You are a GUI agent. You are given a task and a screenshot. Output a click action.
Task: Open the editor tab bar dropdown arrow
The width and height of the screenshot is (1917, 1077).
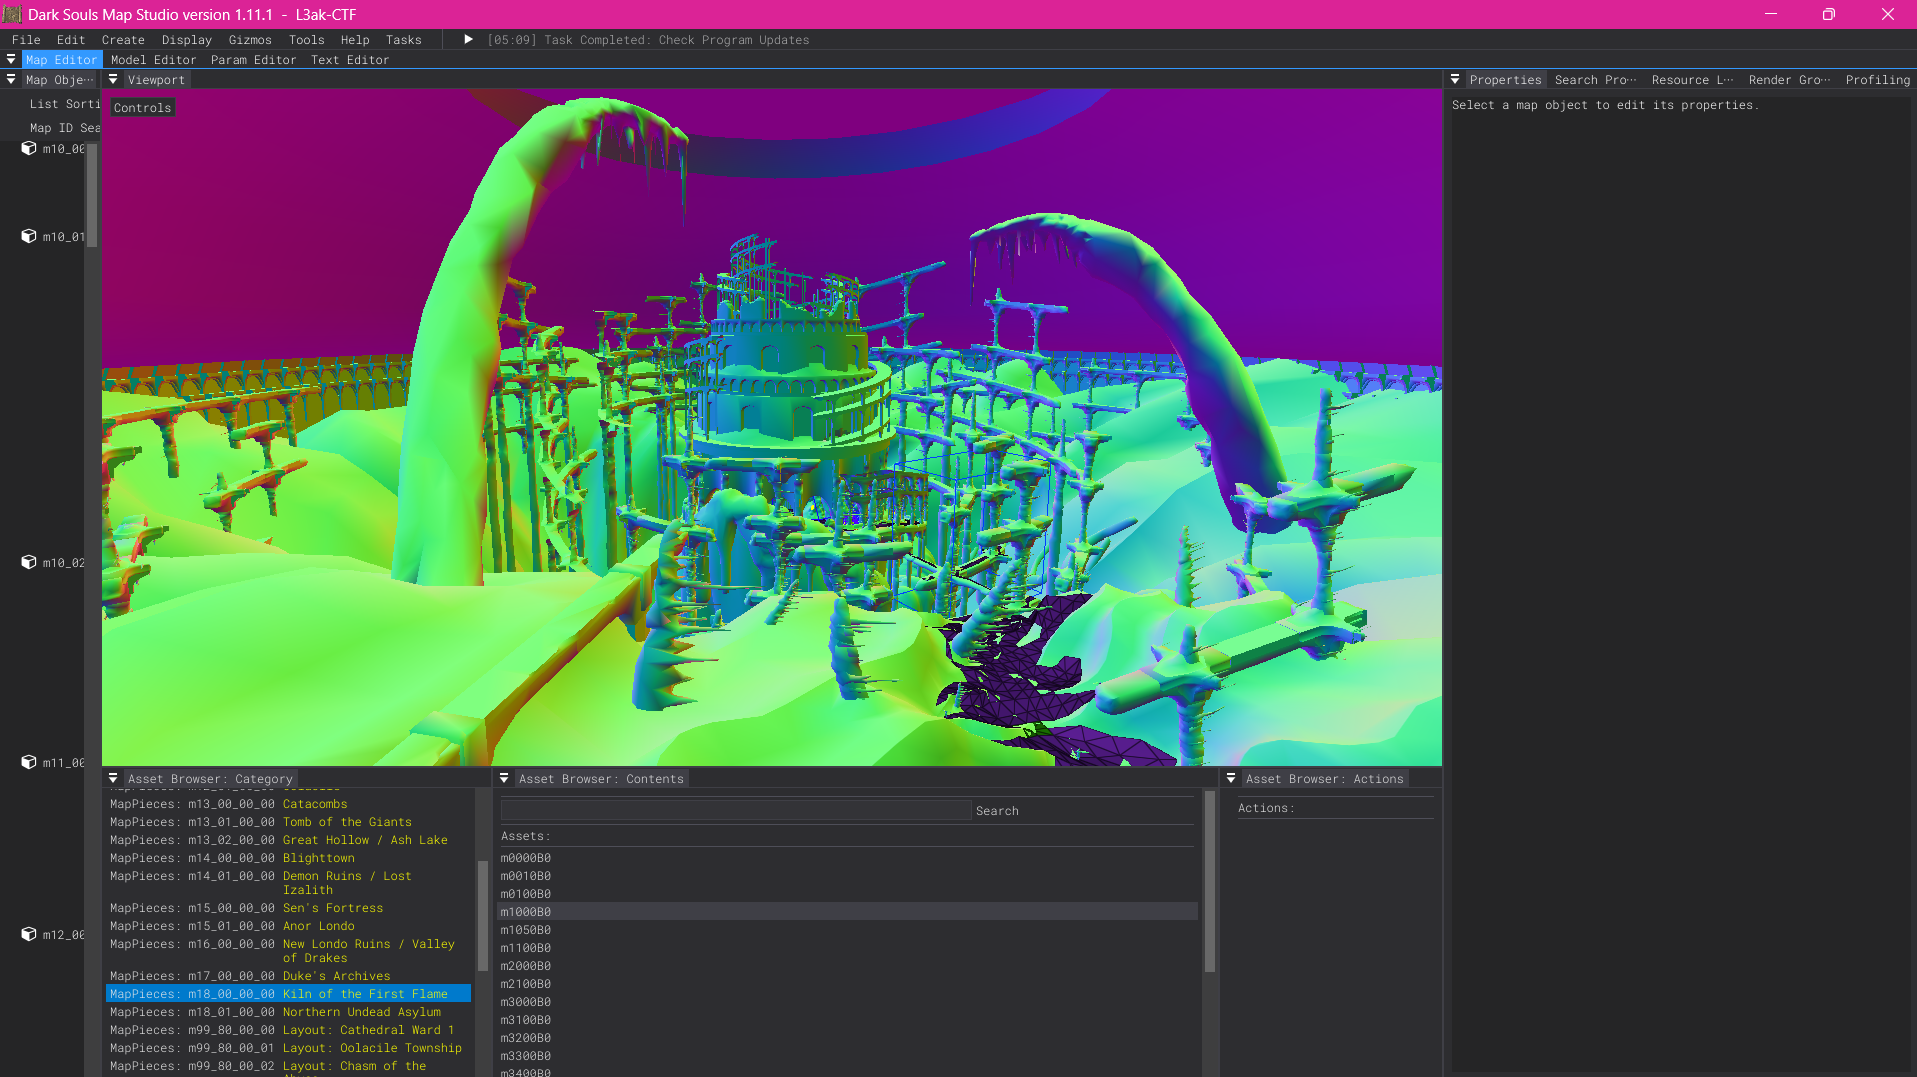click(x=11, y=60)
